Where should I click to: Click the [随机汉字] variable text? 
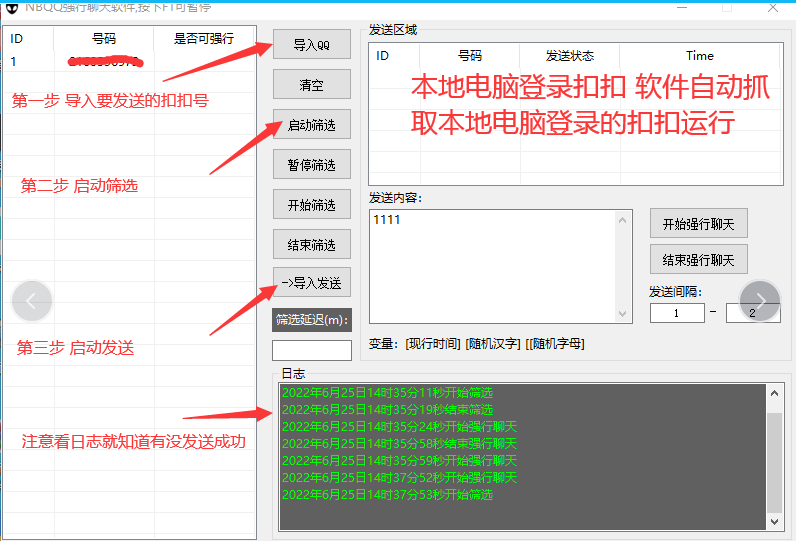pyautogui.click(x=492, y=344)
